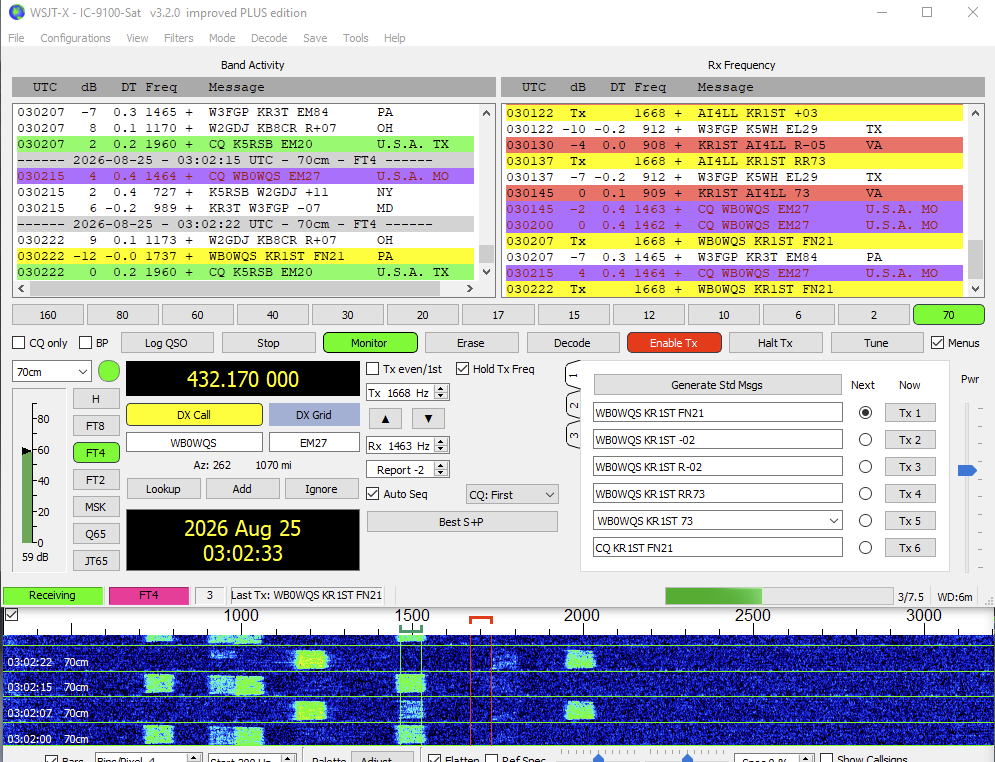Open the 70cm band dropdown

point(51,372)
